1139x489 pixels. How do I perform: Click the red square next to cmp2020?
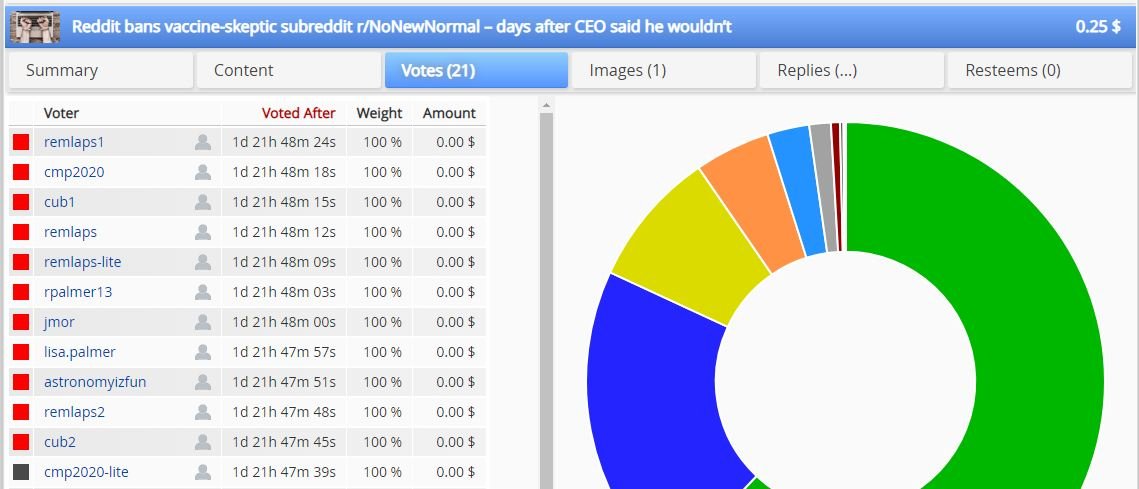coord(21,172)
